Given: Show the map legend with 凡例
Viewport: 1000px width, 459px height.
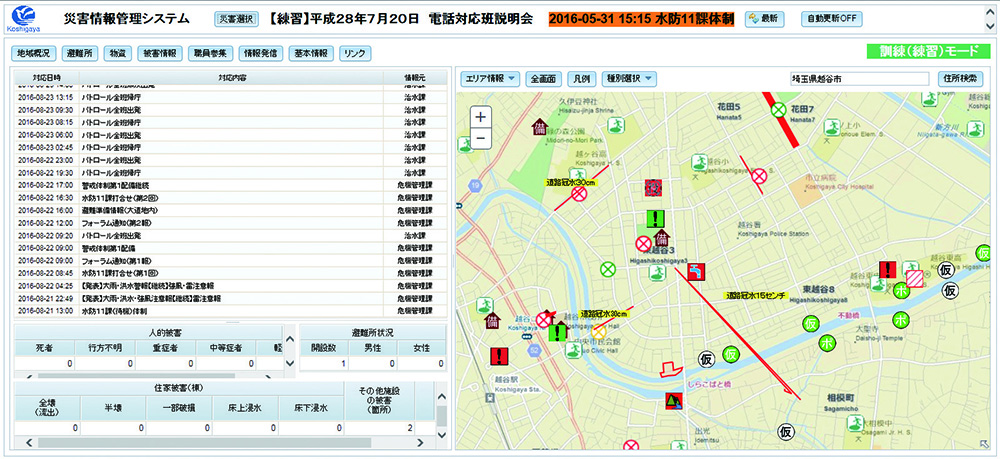Looking at the screenshot, I should pyautogui.click(x=579, y=78).
